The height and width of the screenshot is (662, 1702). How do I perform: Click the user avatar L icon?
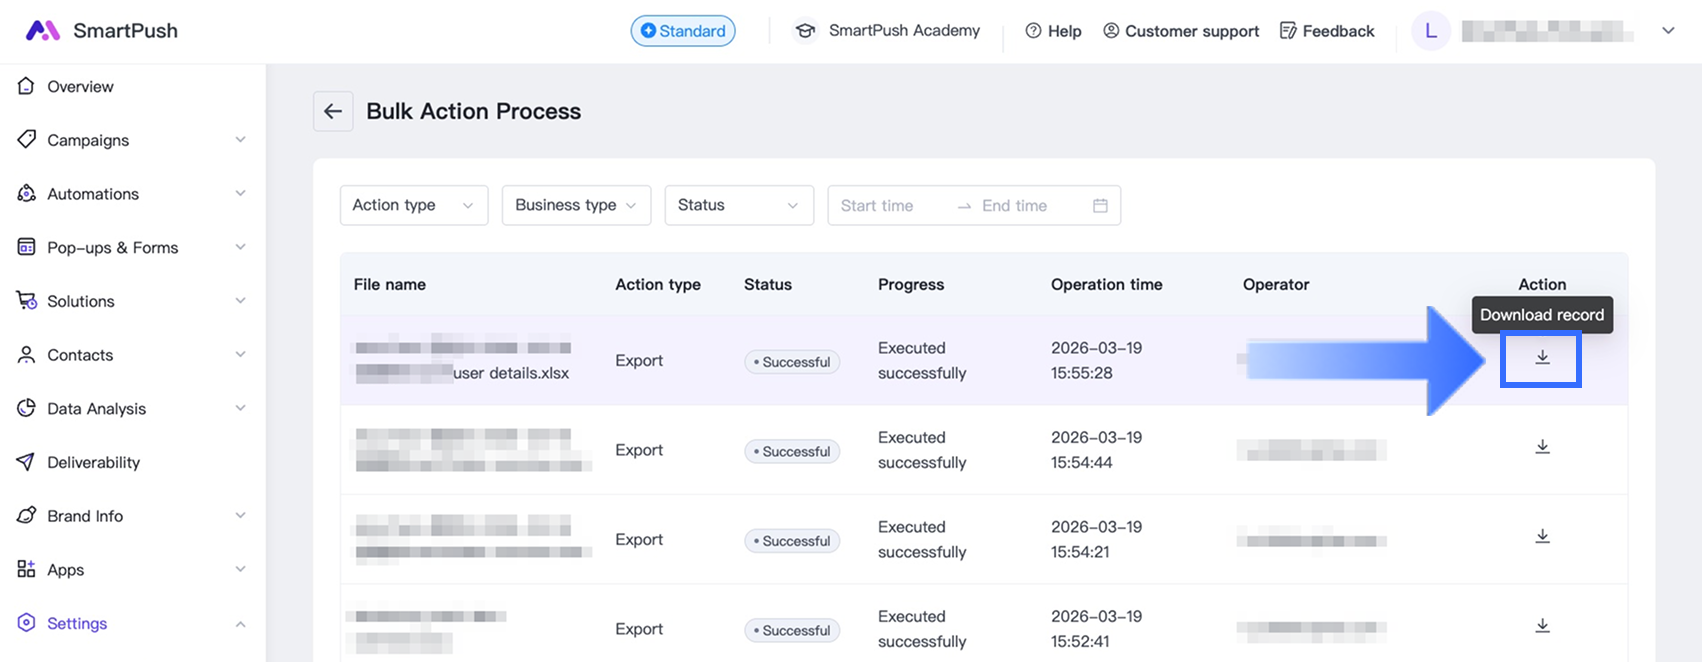coord(1430,31)
